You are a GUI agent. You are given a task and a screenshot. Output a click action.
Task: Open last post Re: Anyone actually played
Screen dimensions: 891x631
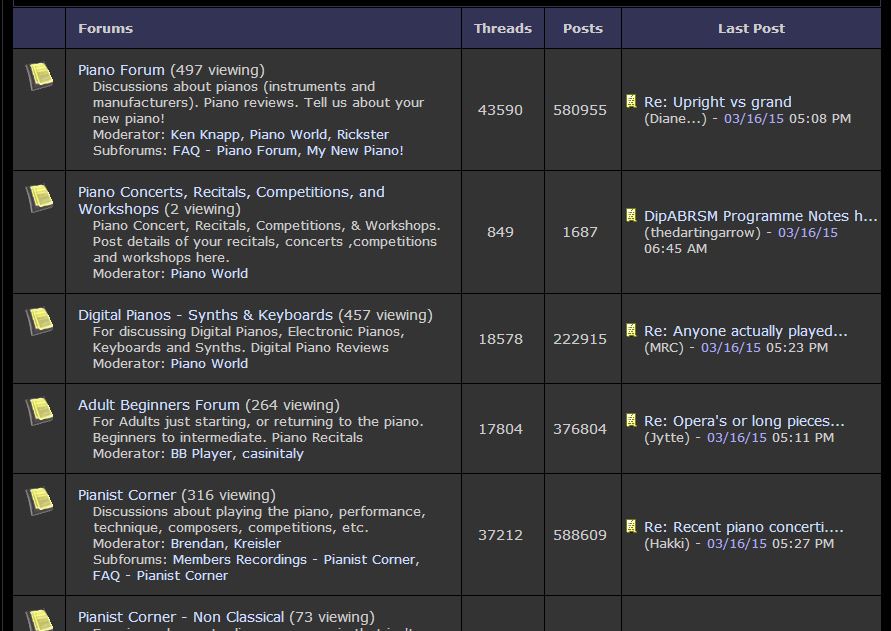[x=746, y=331]
